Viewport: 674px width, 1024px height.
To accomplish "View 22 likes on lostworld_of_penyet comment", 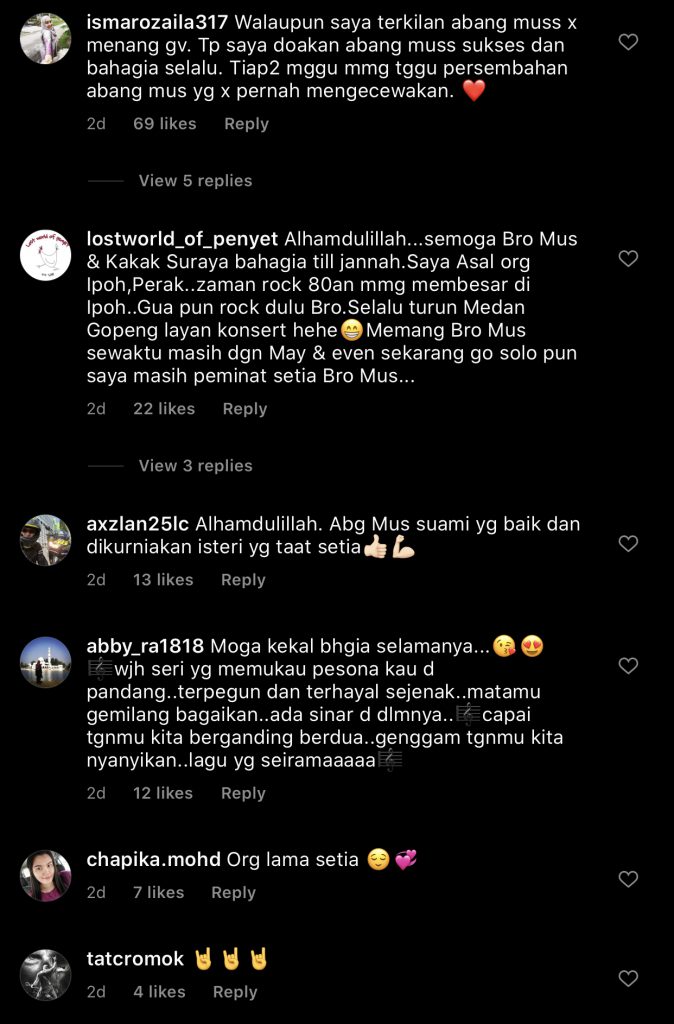I will coord(164,409).
